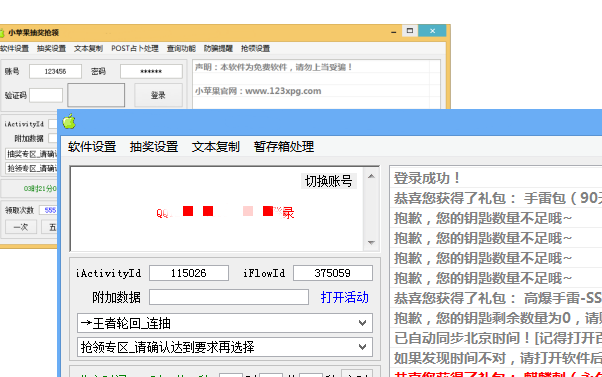
Task: Select the log row mentioning 高爆手雷
Action: [x=496, y=298]
